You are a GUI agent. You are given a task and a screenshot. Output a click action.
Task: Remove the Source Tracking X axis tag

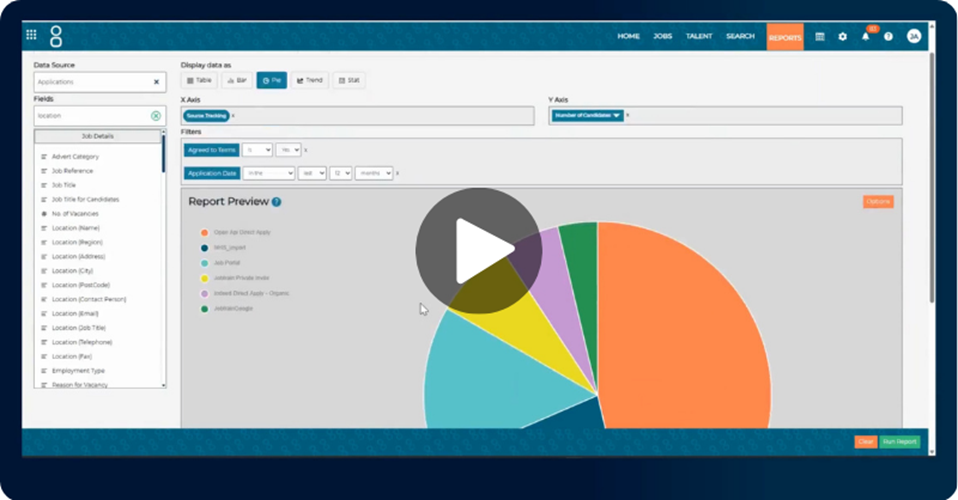pos(233,116)
